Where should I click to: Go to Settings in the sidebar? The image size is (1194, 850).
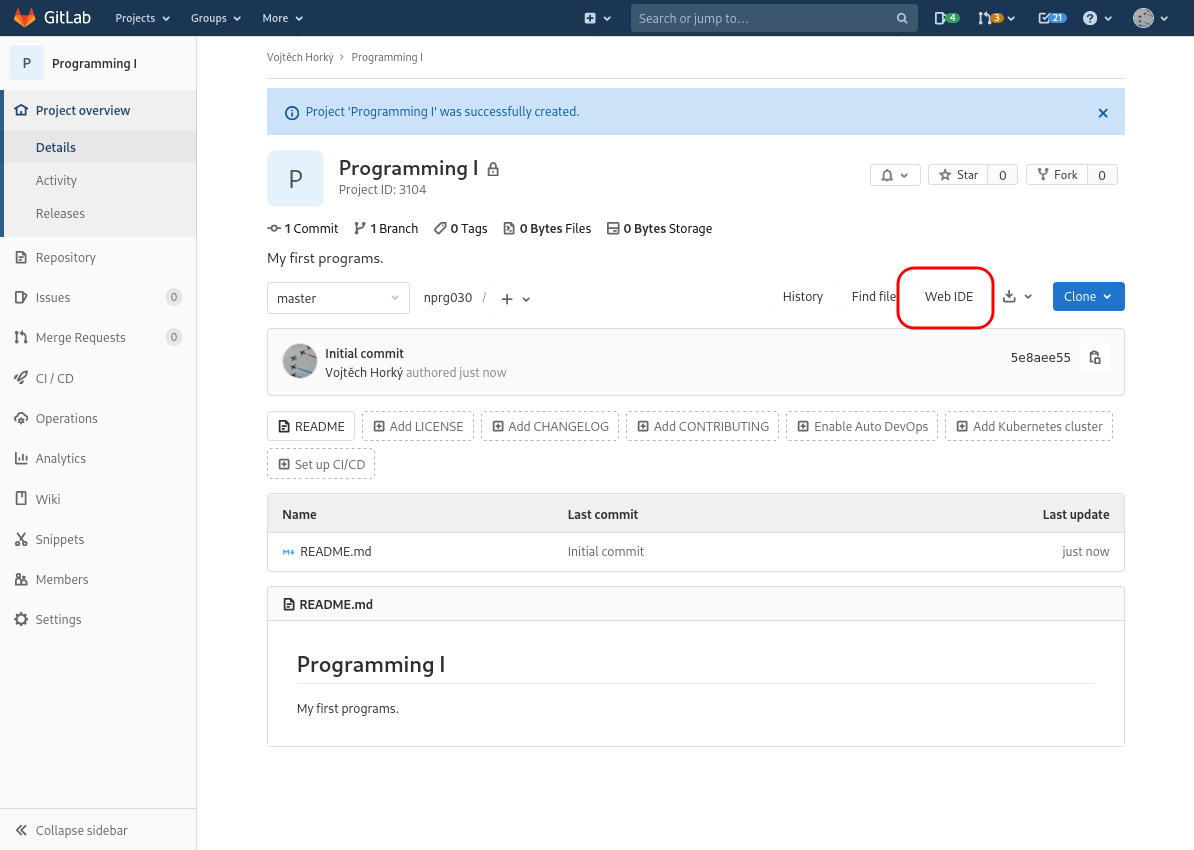pyautogui.click(x=58, y=620)
